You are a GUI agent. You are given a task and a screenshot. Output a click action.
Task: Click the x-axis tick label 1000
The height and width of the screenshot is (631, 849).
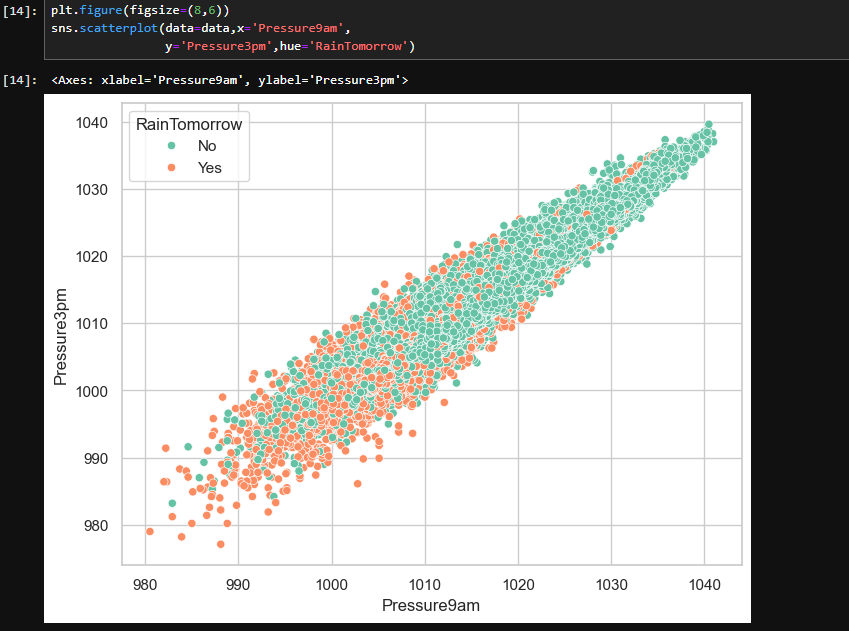tap(332, 585)
